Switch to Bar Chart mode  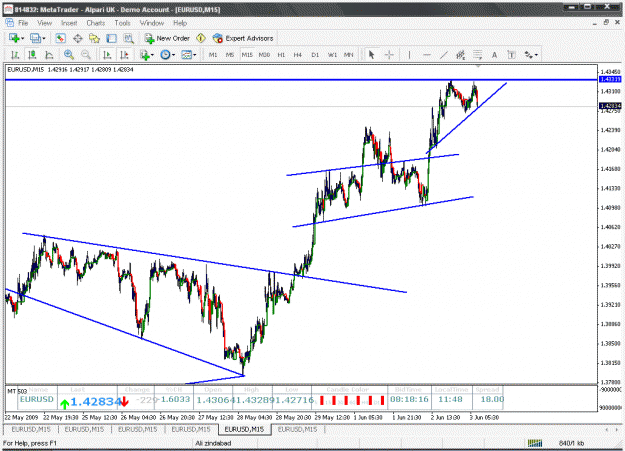15,55
